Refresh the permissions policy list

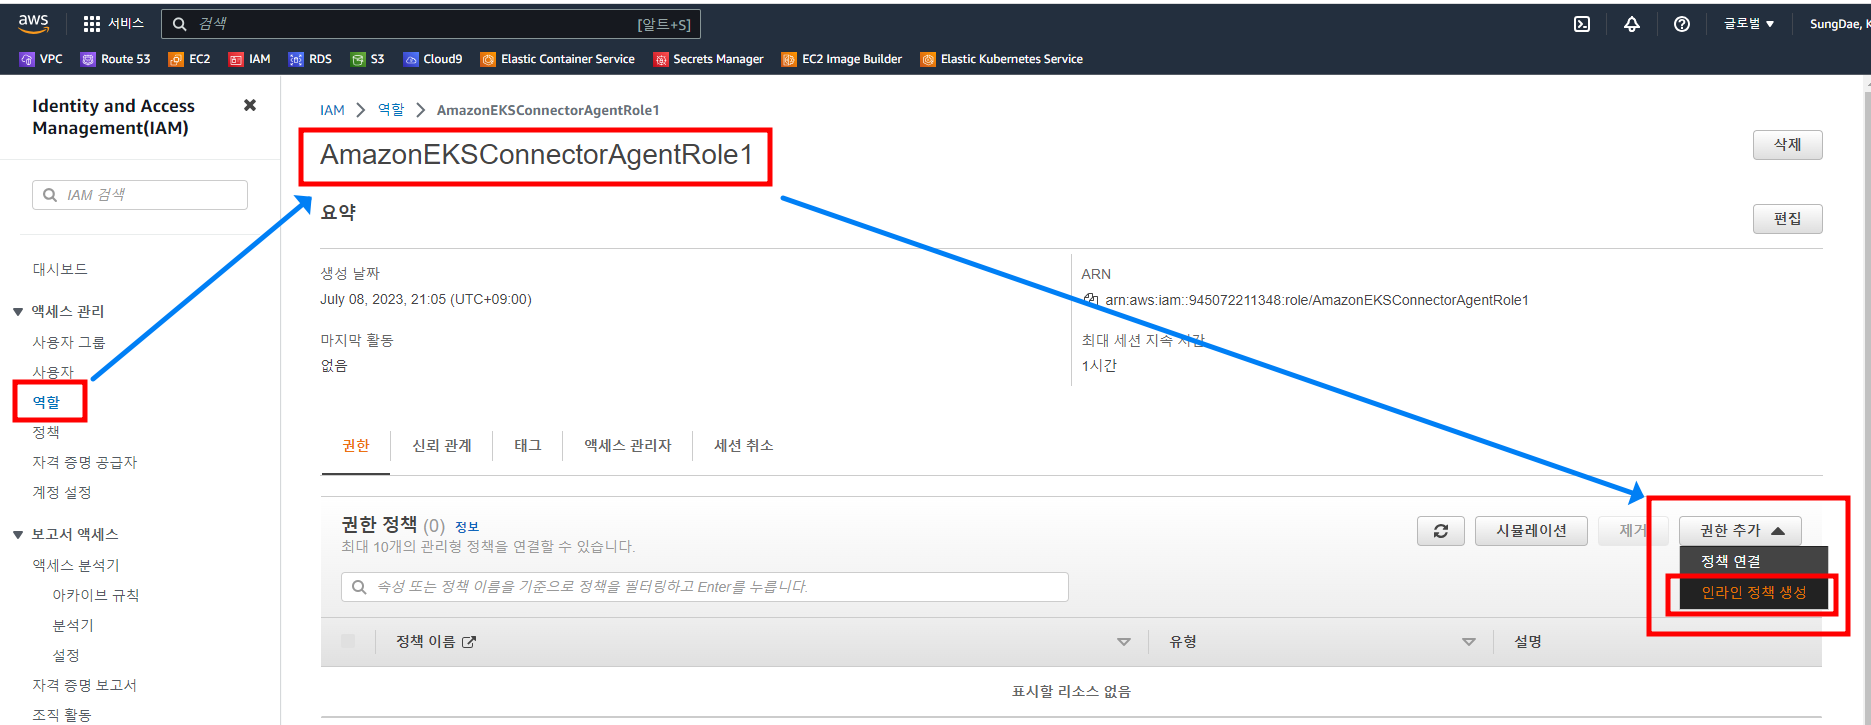tap(1441, 531)
